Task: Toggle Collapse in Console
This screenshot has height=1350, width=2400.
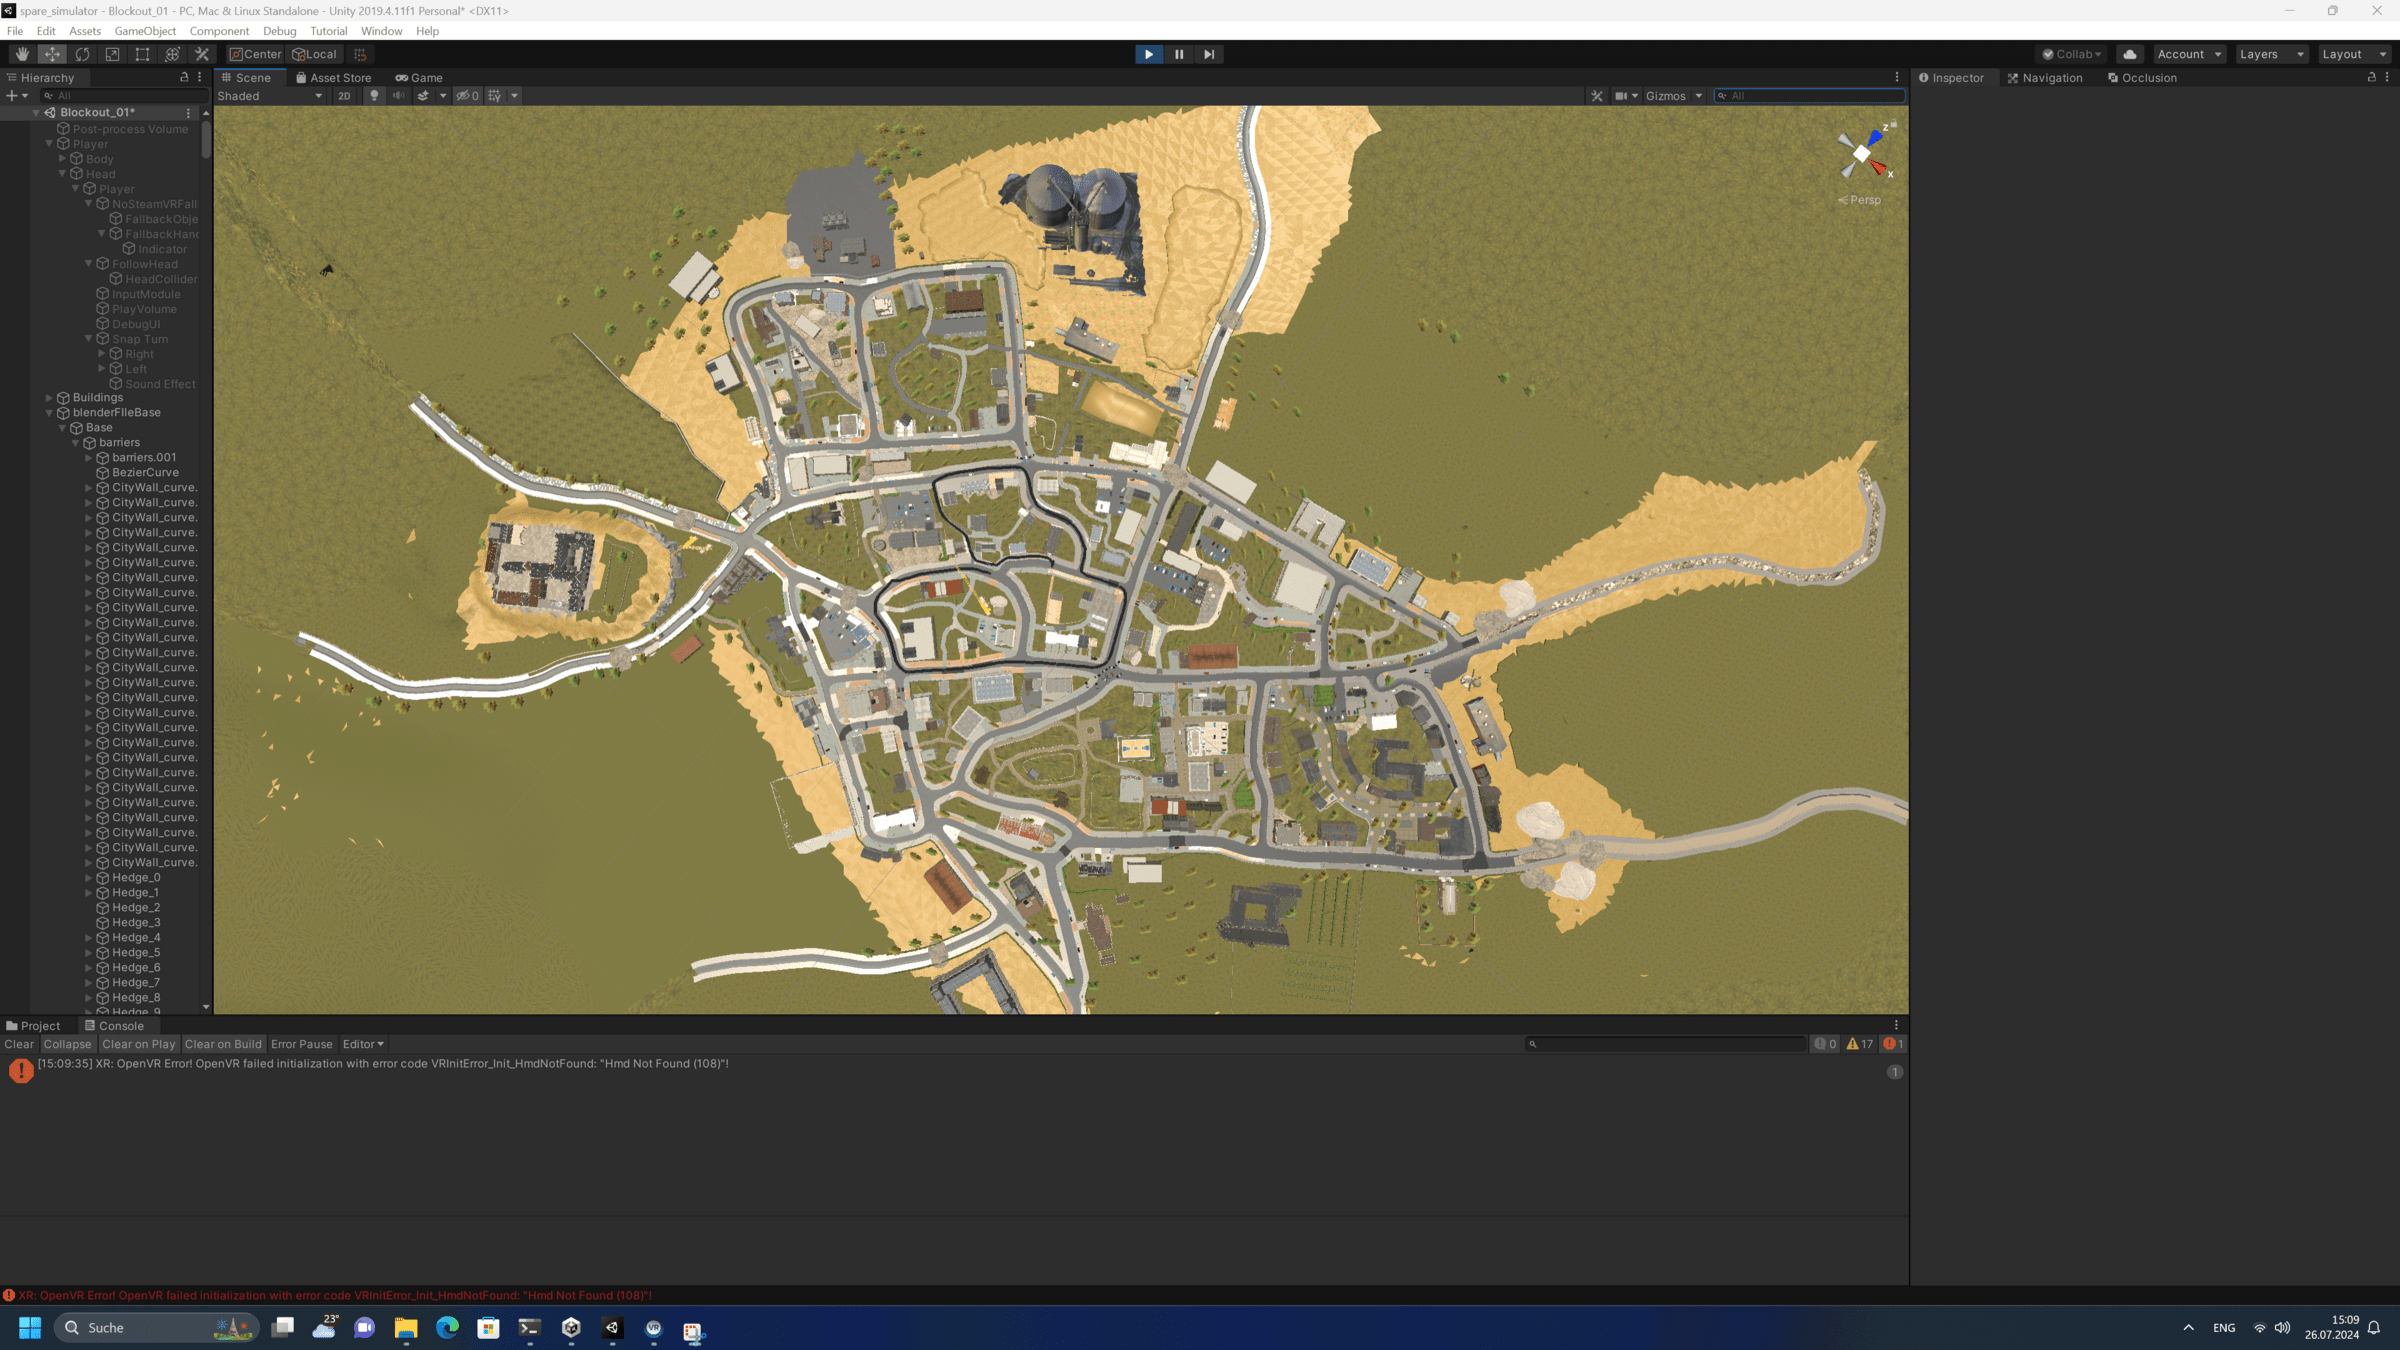Action: [67, 1044]
